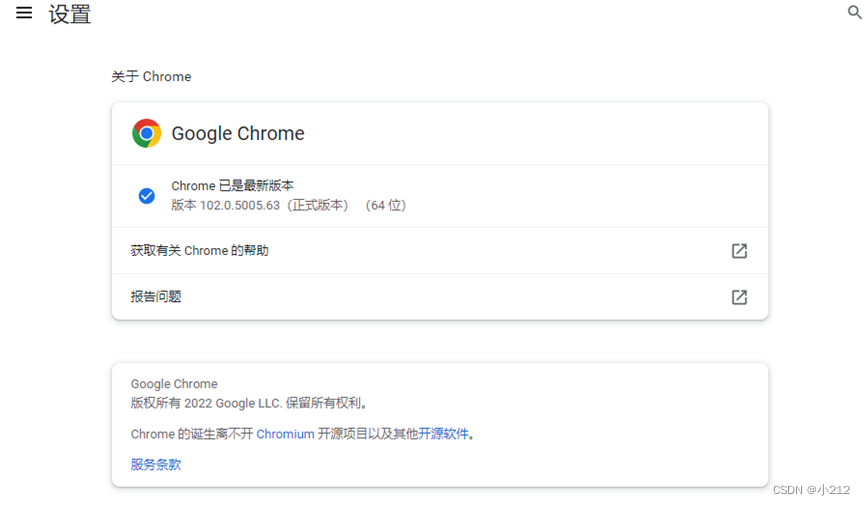
Task: Open external link icon for Chrome help
Action: (739, 251)
